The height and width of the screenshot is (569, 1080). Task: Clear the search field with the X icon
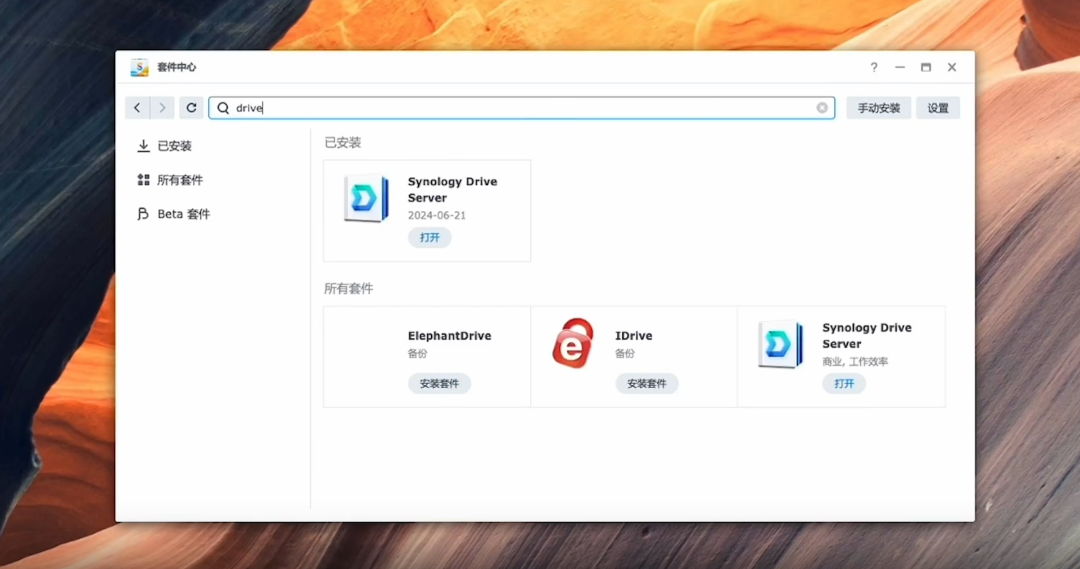(x=822, y=107)
